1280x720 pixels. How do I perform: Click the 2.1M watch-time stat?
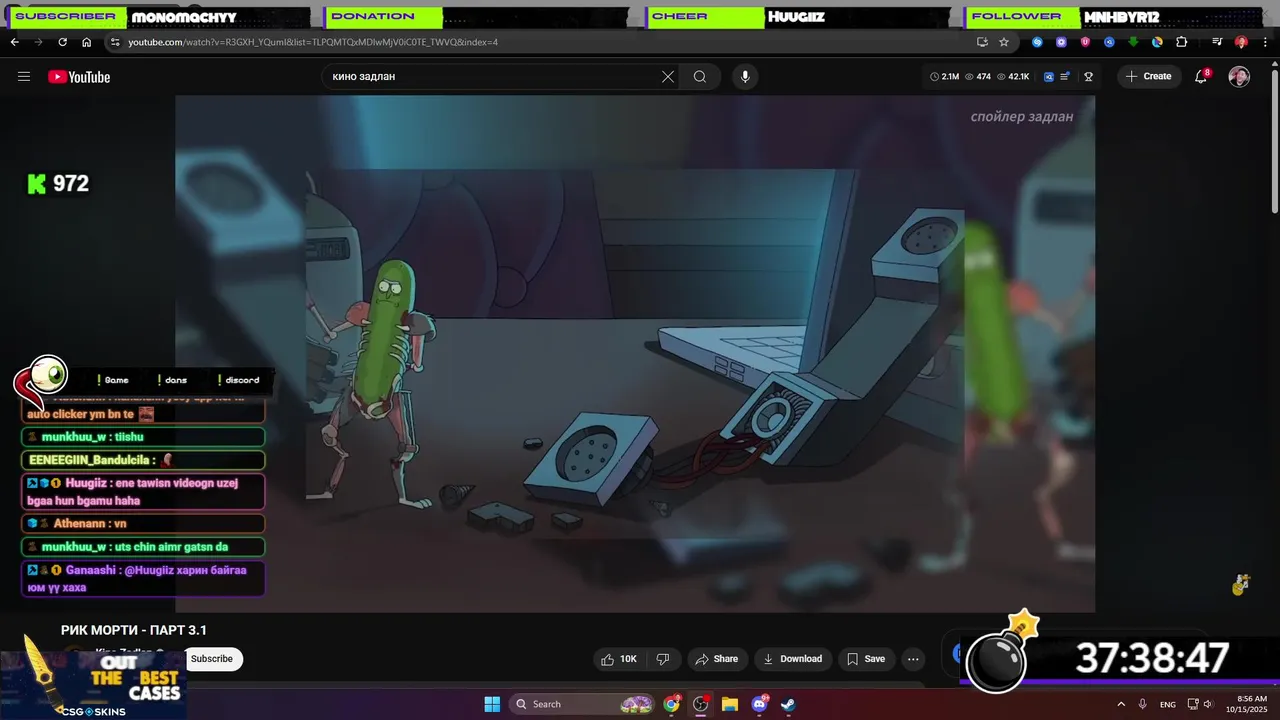tap(945, 77)
